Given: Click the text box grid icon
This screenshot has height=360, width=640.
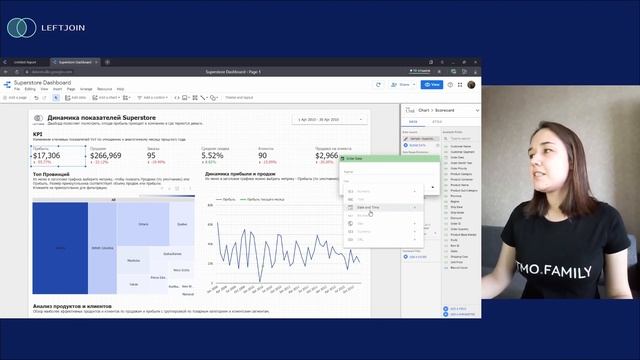Looking at the screenshot, I should click(x=195, y=98).
